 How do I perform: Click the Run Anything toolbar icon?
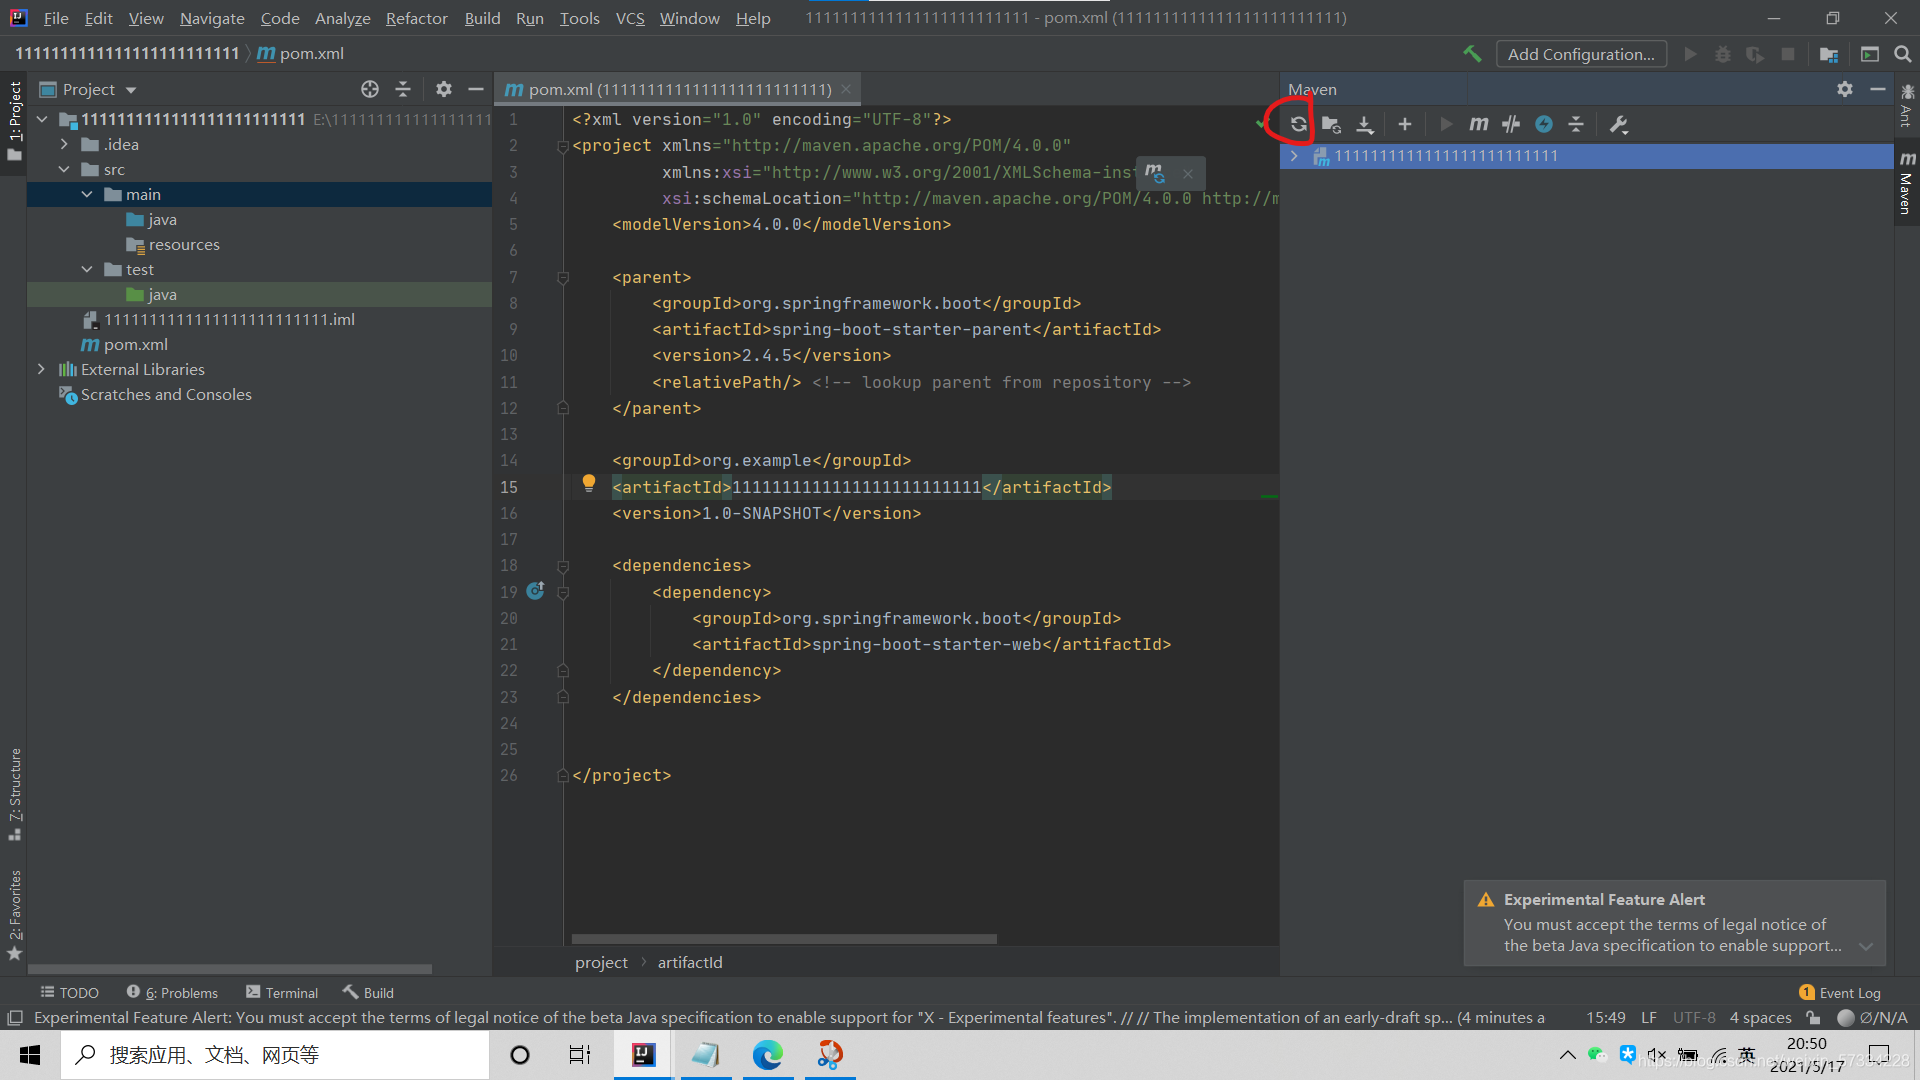1870,54
